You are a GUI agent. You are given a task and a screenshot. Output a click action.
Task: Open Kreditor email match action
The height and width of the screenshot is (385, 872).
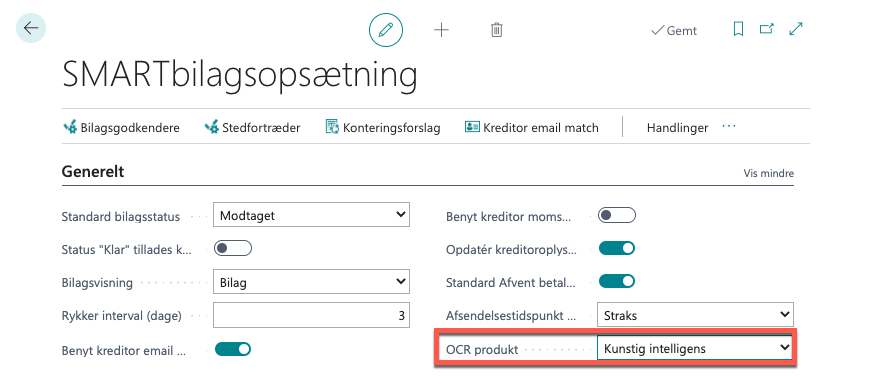[x=531, y=127]
